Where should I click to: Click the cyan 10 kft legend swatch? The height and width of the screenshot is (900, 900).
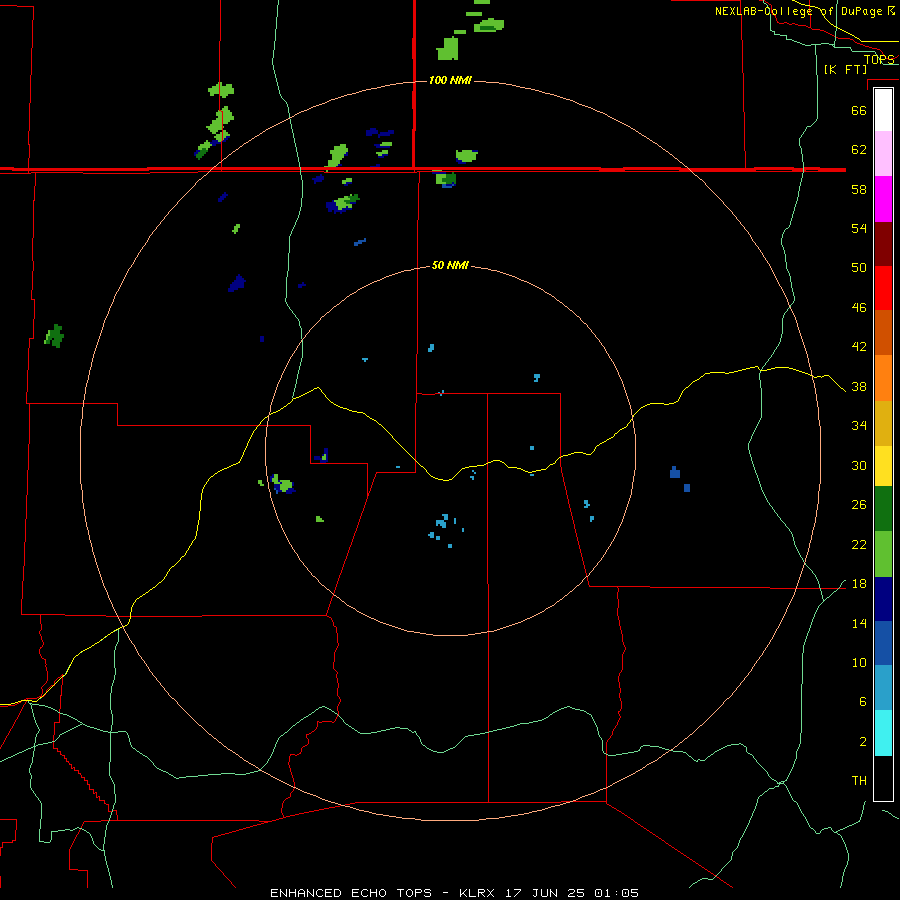pos(883,733)
